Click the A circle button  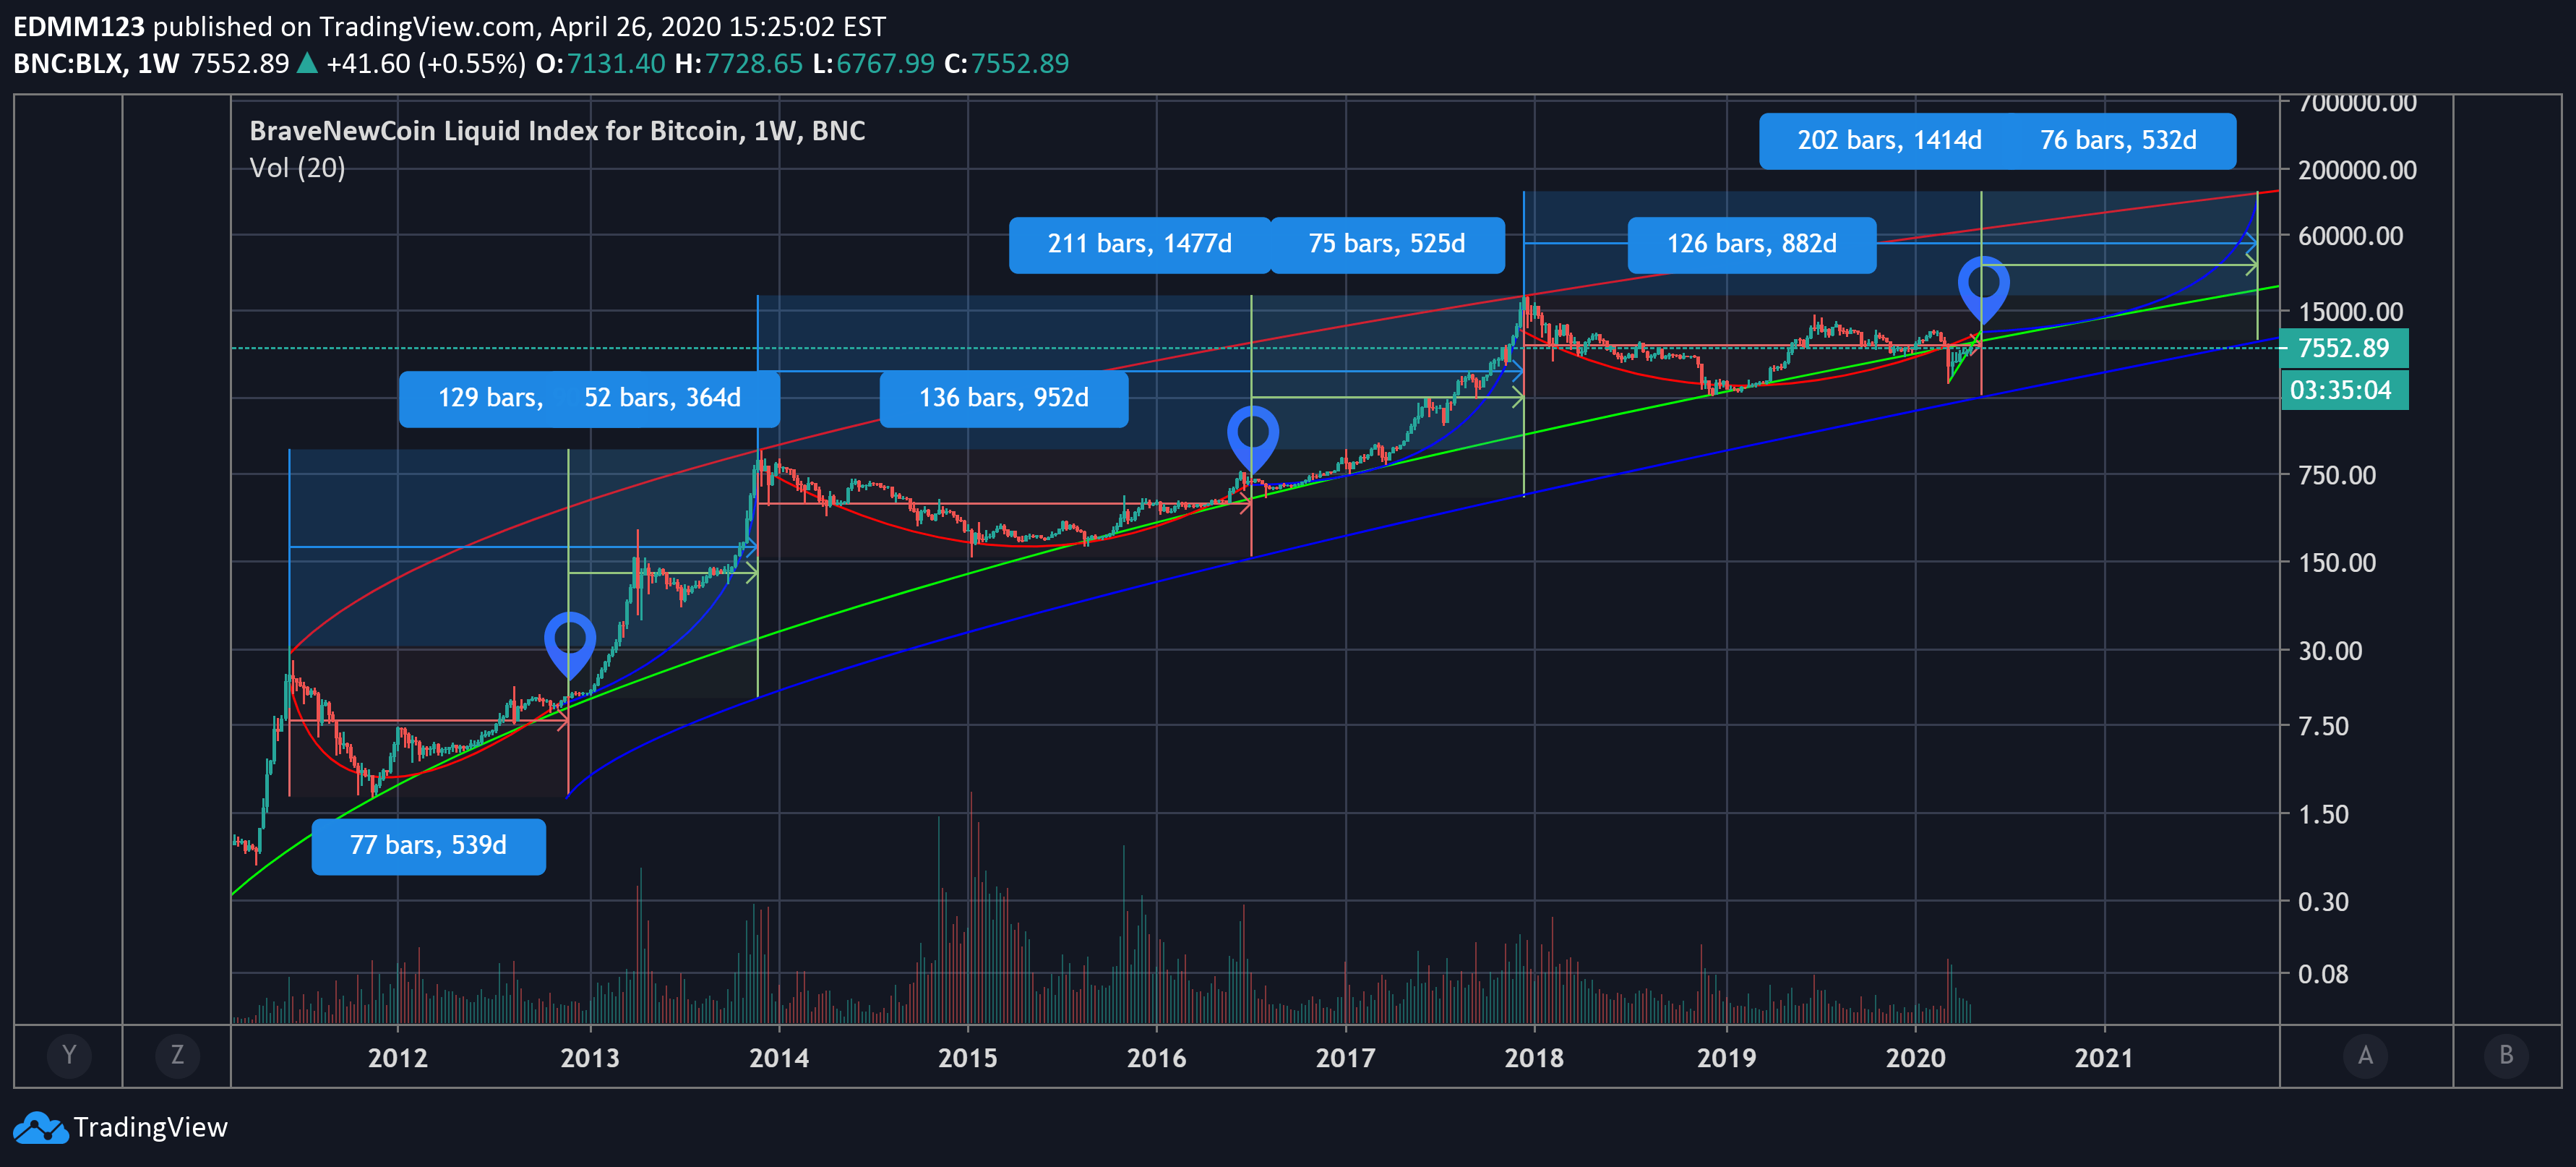pos(2365,1055)
